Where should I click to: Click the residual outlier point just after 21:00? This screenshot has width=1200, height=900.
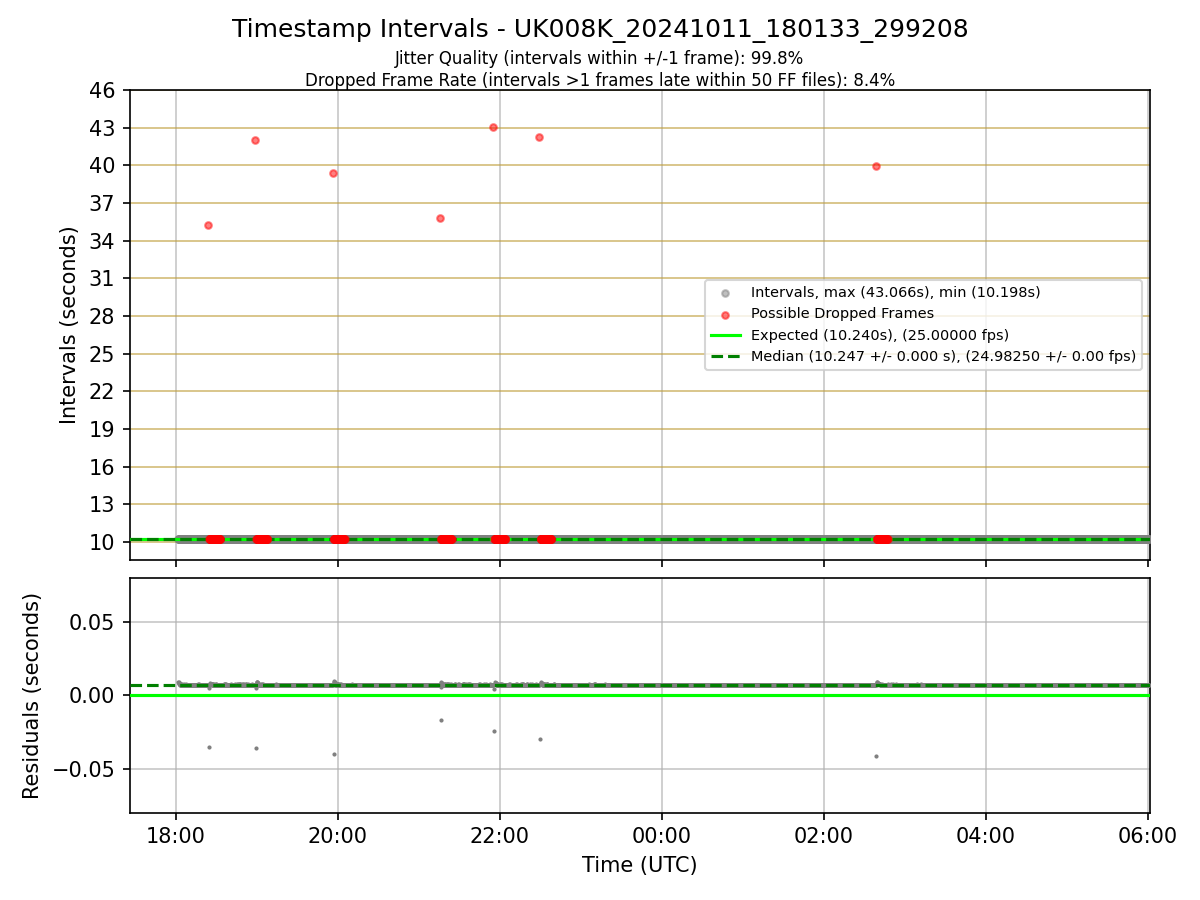(x=441, y=720)
